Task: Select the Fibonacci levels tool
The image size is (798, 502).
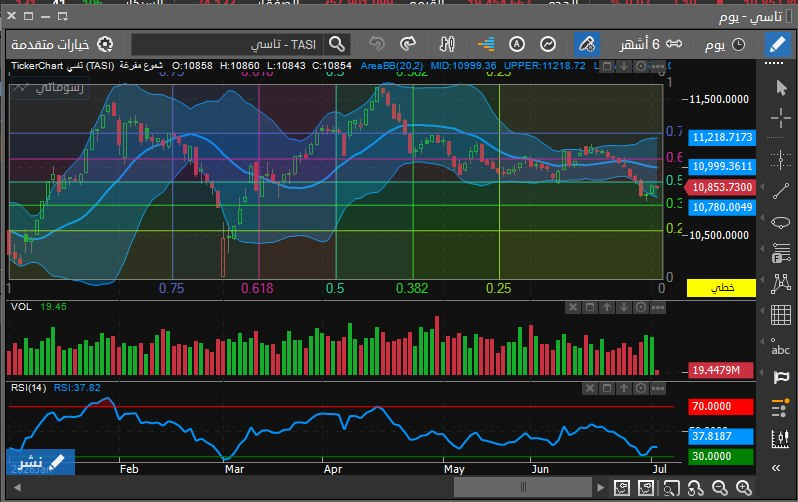Action: point(781,253)
